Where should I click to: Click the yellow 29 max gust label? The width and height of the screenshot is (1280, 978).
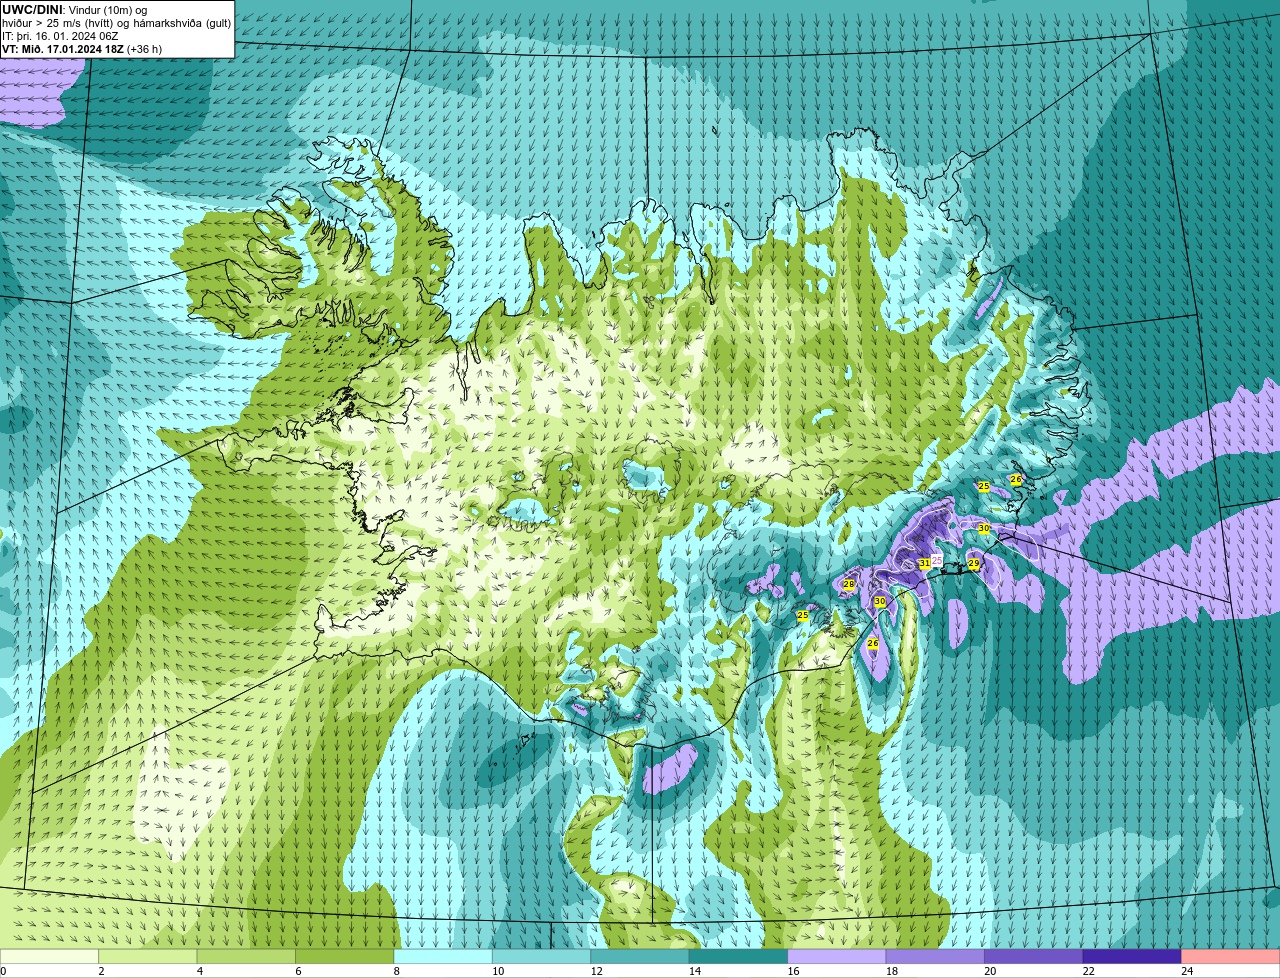(x=974, y=564)
